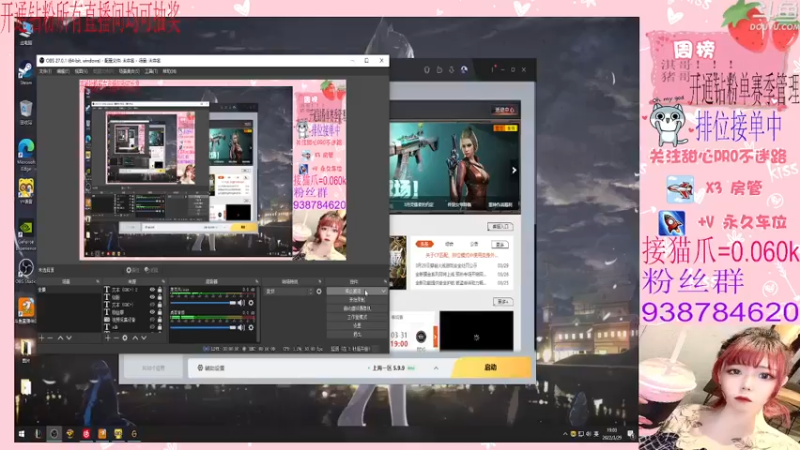Show hidden icons in the system tray
The height and width of the screenshot is (450, 800).
click(x=565, y=434)
